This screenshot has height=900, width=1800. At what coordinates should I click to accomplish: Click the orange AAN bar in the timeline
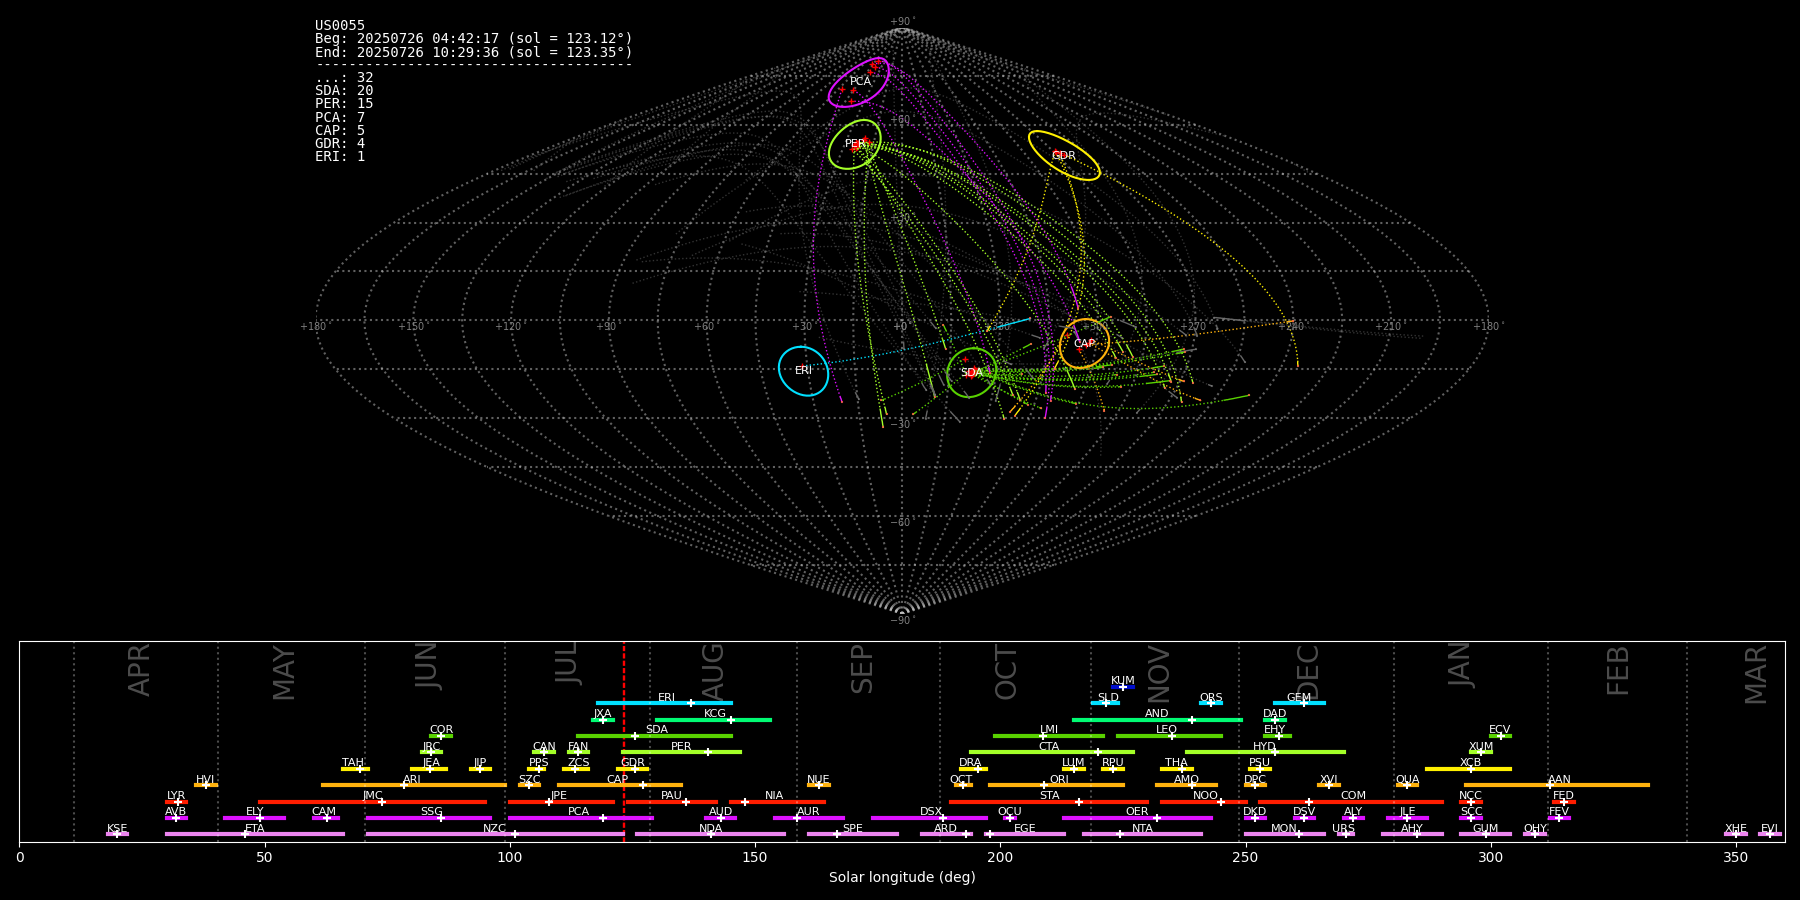pos(1557,785)
